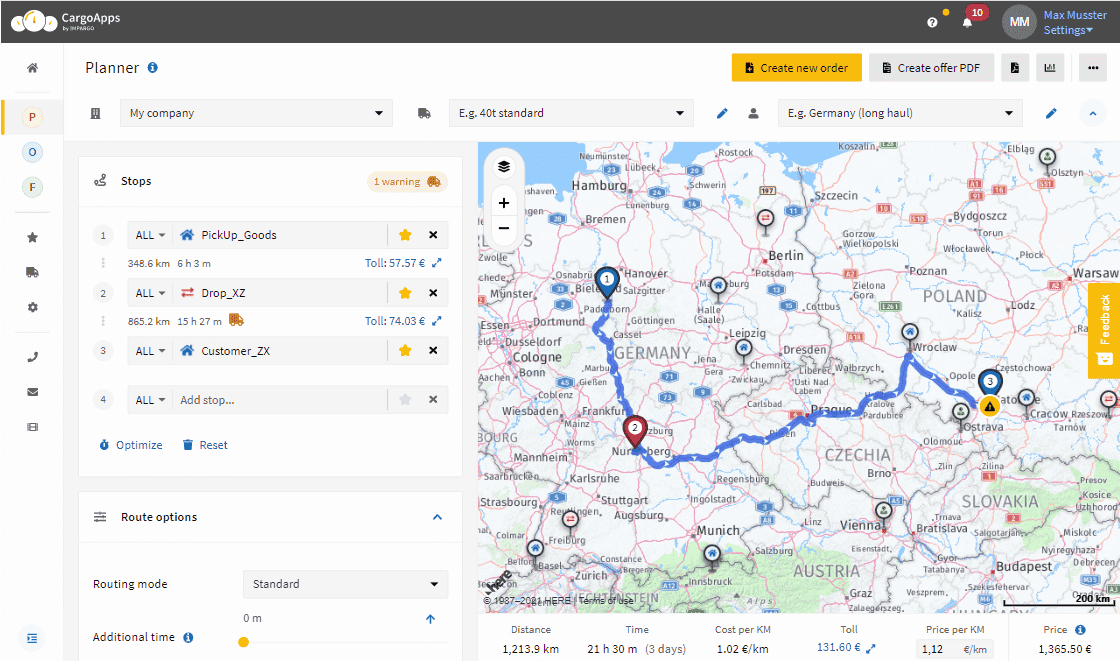Edit the vehicle profile with pencil icon

(722, 113)
